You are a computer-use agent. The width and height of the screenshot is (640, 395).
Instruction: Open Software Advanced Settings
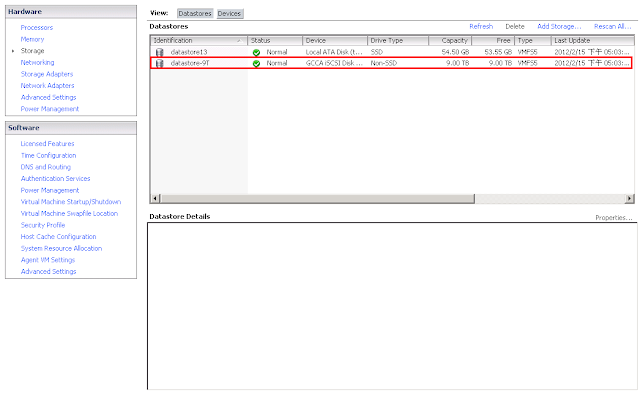tap(48, 272)
